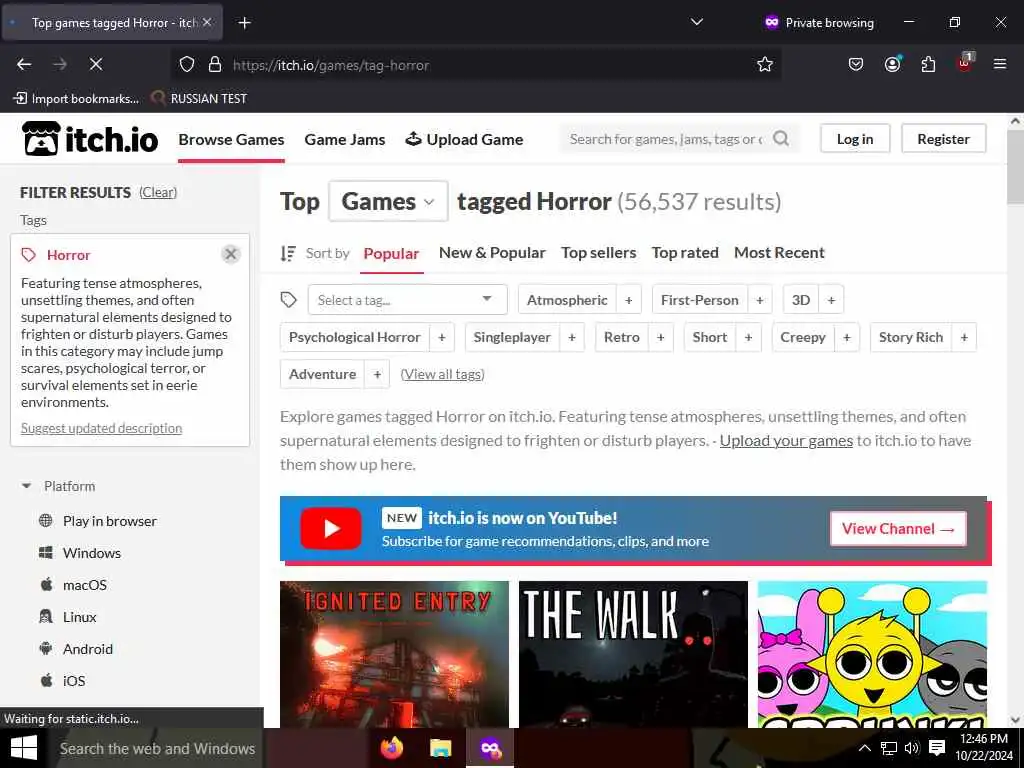Click the search magnifier icon
This screenshot has width=1024, height=768.
pyautogui.click(x=781, y=138)
